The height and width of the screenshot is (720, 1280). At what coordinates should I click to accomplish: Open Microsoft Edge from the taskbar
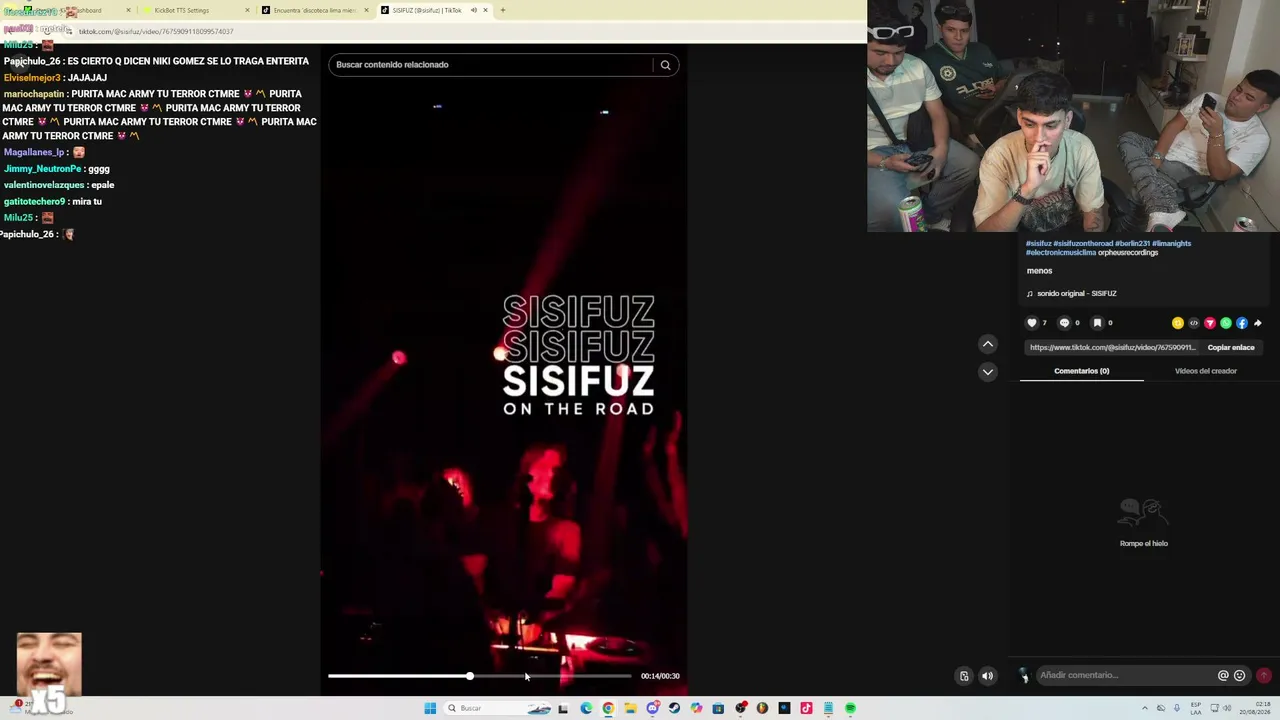[x=586, y=708]
